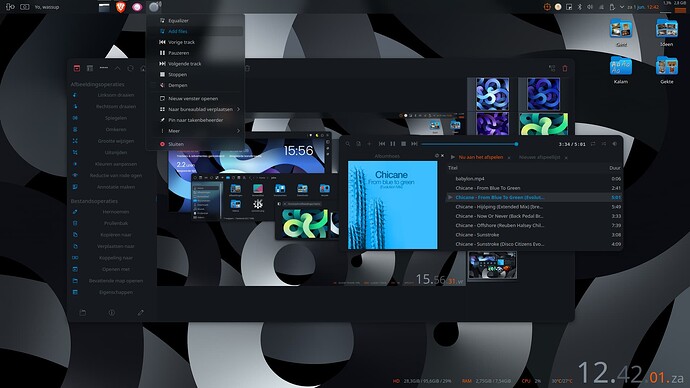This screenshot has width=690, height=388.
Task: Select Vorige track menu entry
Action: tap(195, 42)
